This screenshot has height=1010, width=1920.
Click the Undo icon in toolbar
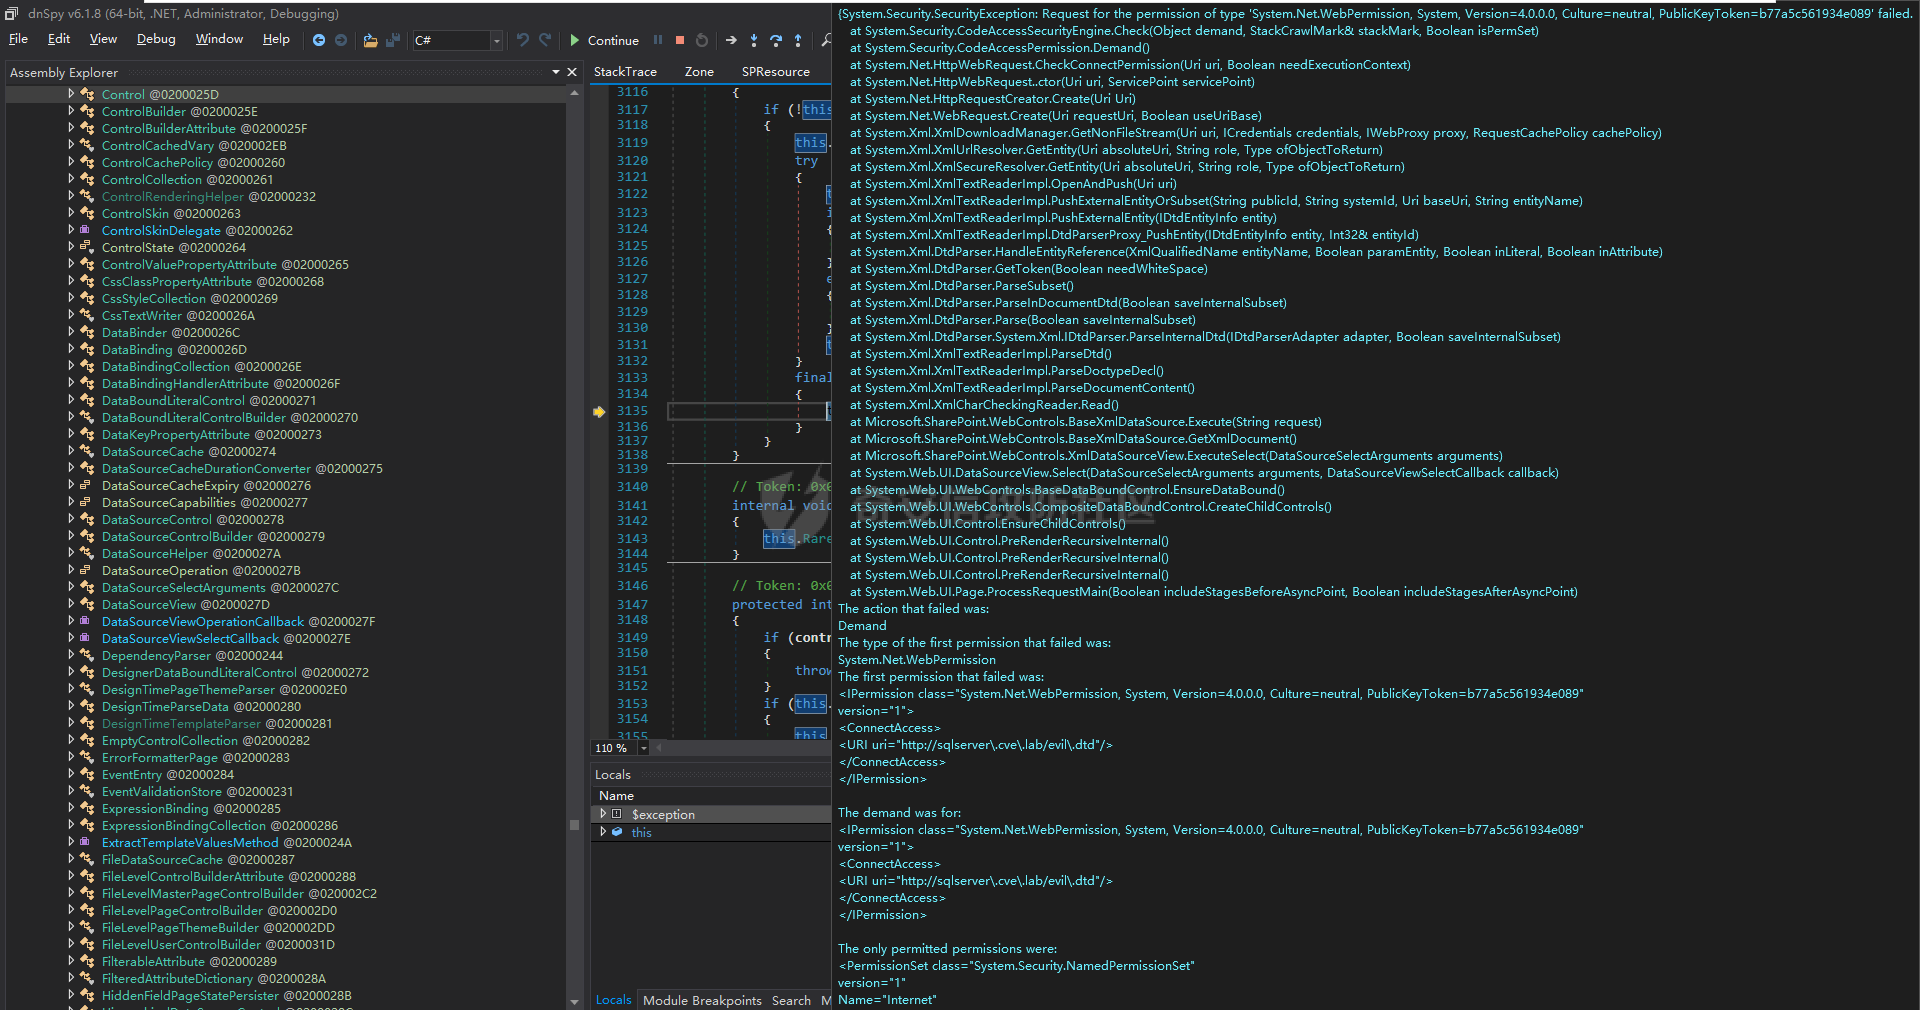tap(522, 40)
